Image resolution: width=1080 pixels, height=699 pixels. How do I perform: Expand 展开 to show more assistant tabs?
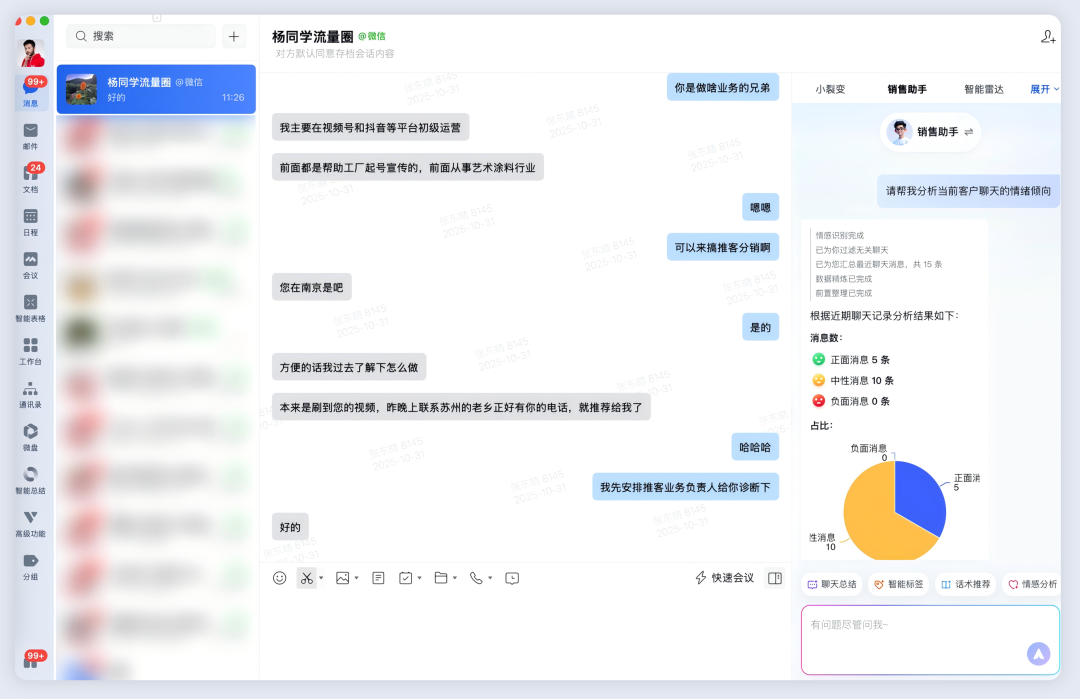coord(1040,88)
